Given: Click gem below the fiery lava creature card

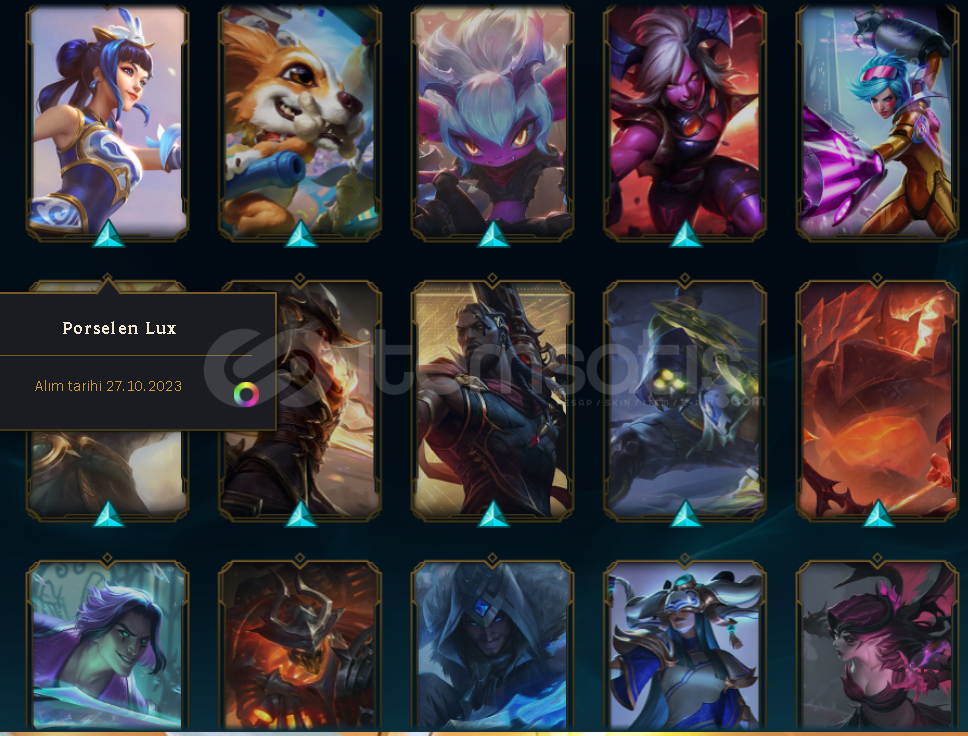Looking at the screenshot, I should 878,514.
